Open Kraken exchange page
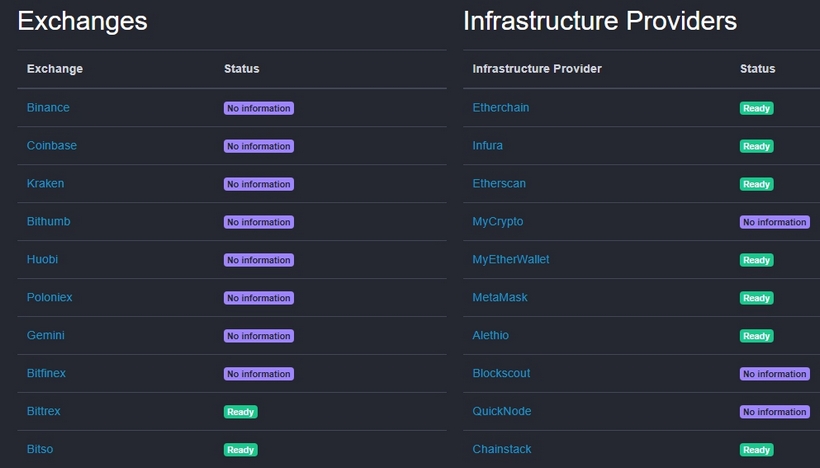 [x=45, y=184]
